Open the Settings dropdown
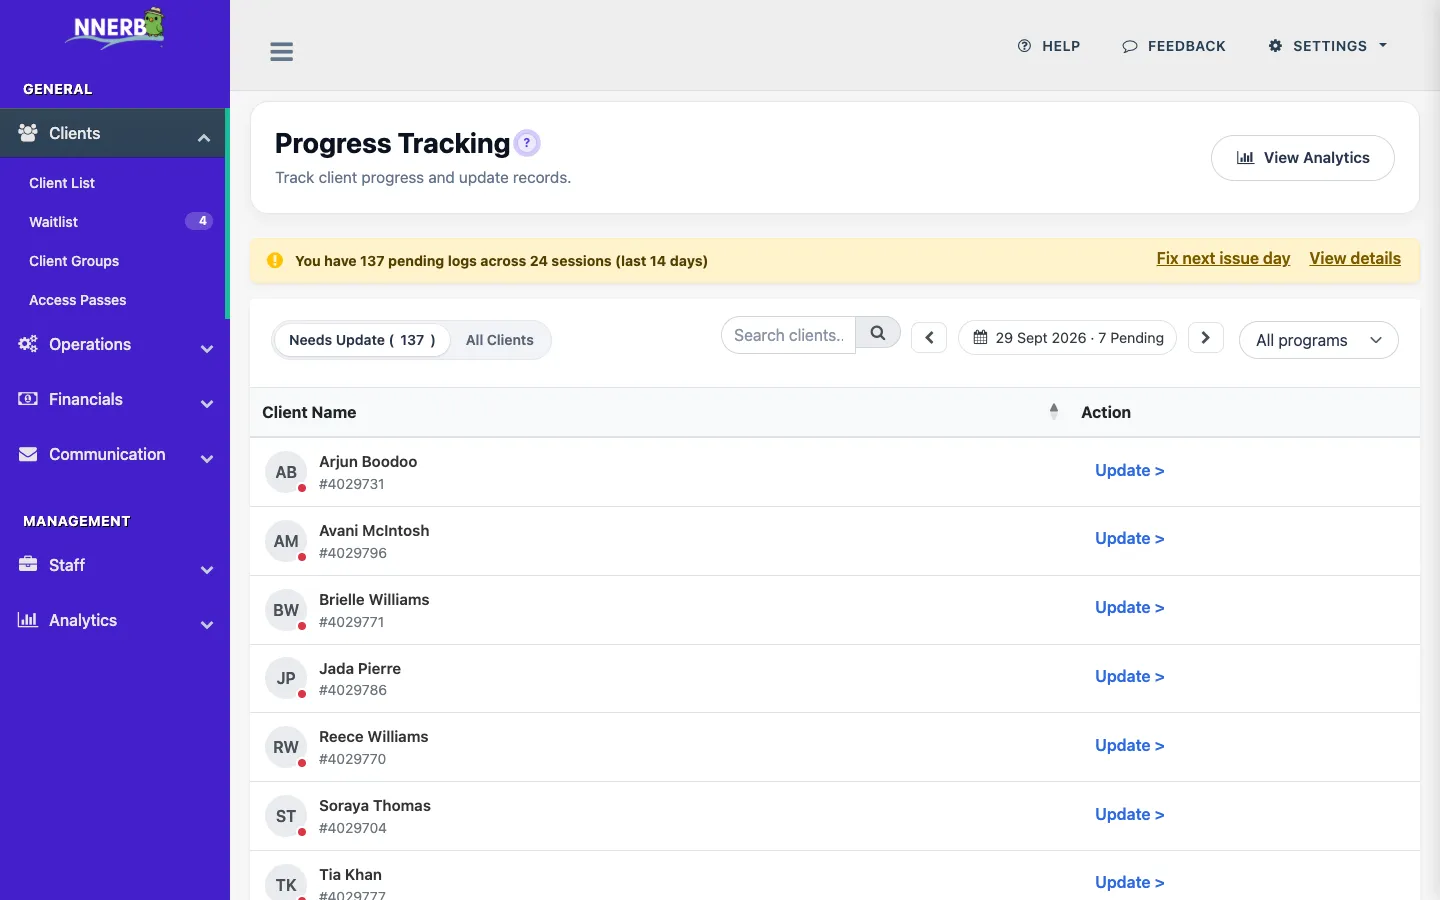 tap(1328, 46)
